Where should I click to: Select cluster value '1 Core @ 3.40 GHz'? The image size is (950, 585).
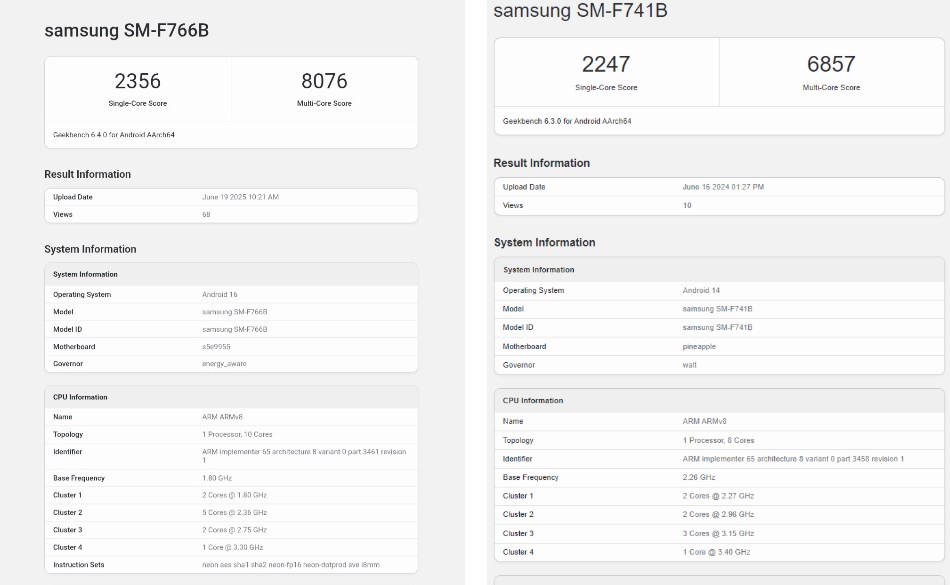tap(717, 552)
